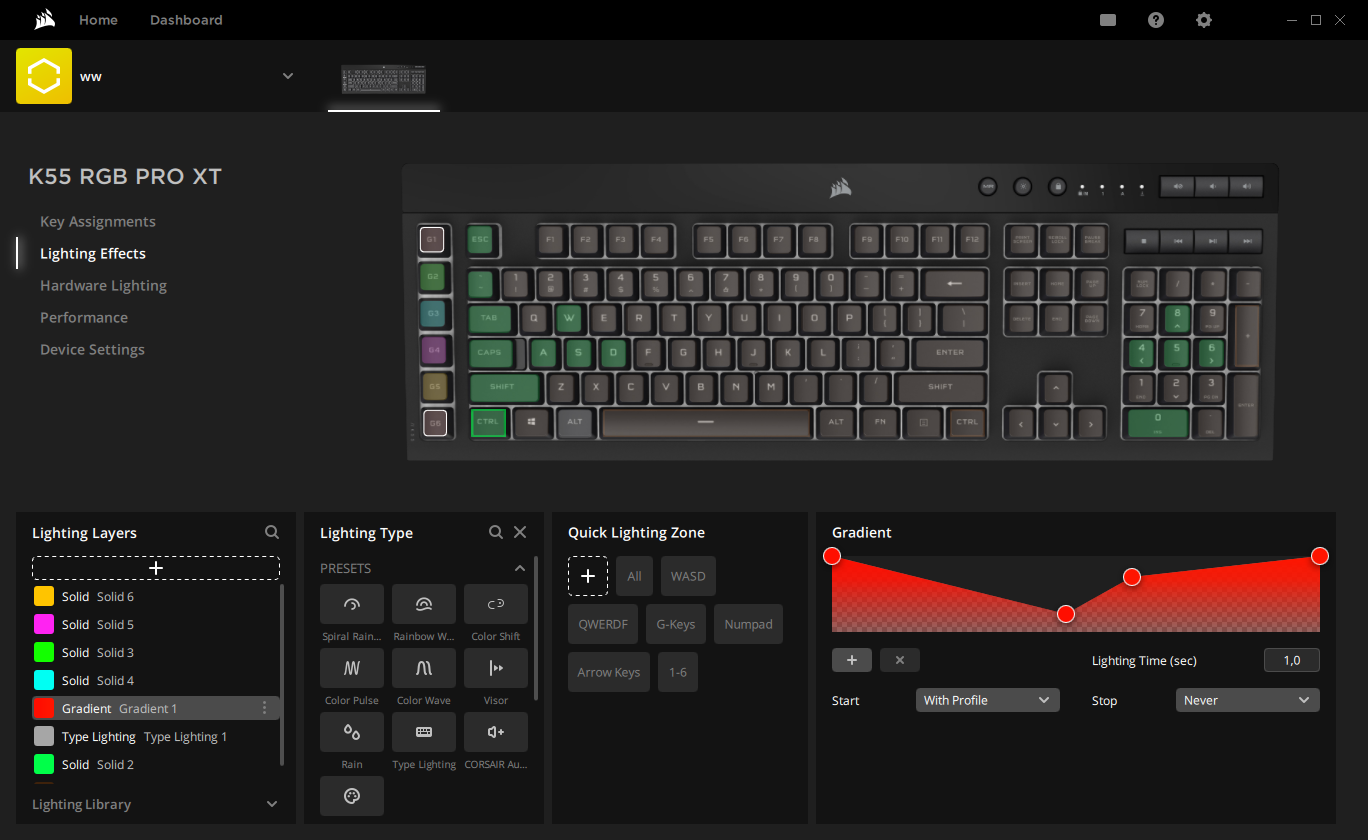Select the Numpad lighting zone
This screenshot has width=1368, height=840.
[x=748, y=624]
